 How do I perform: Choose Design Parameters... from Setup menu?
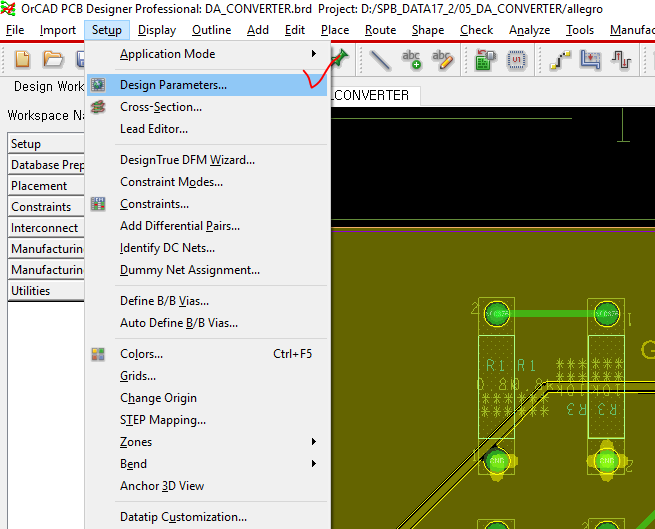[207, 85]
